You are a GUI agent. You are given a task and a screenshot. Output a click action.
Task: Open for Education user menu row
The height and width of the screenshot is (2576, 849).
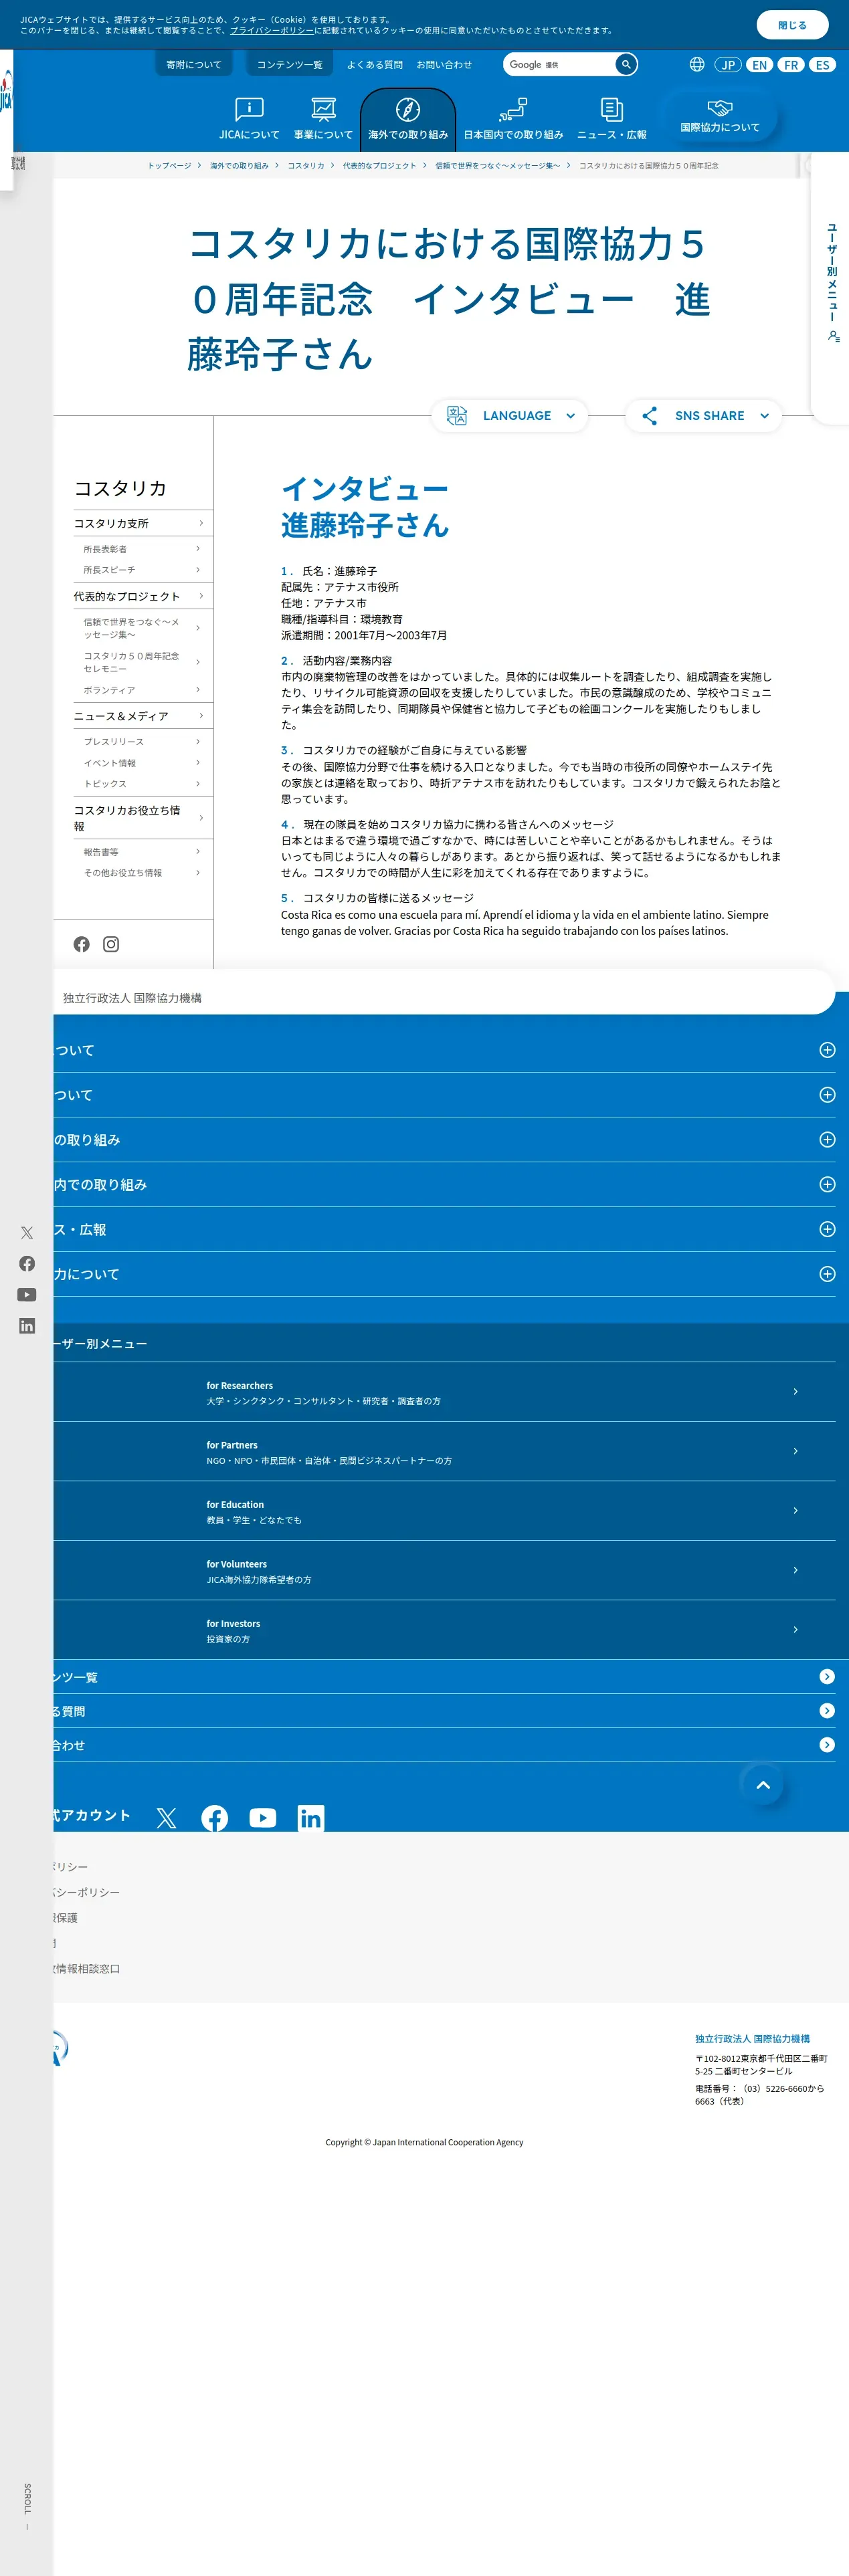click(444, 1511)
